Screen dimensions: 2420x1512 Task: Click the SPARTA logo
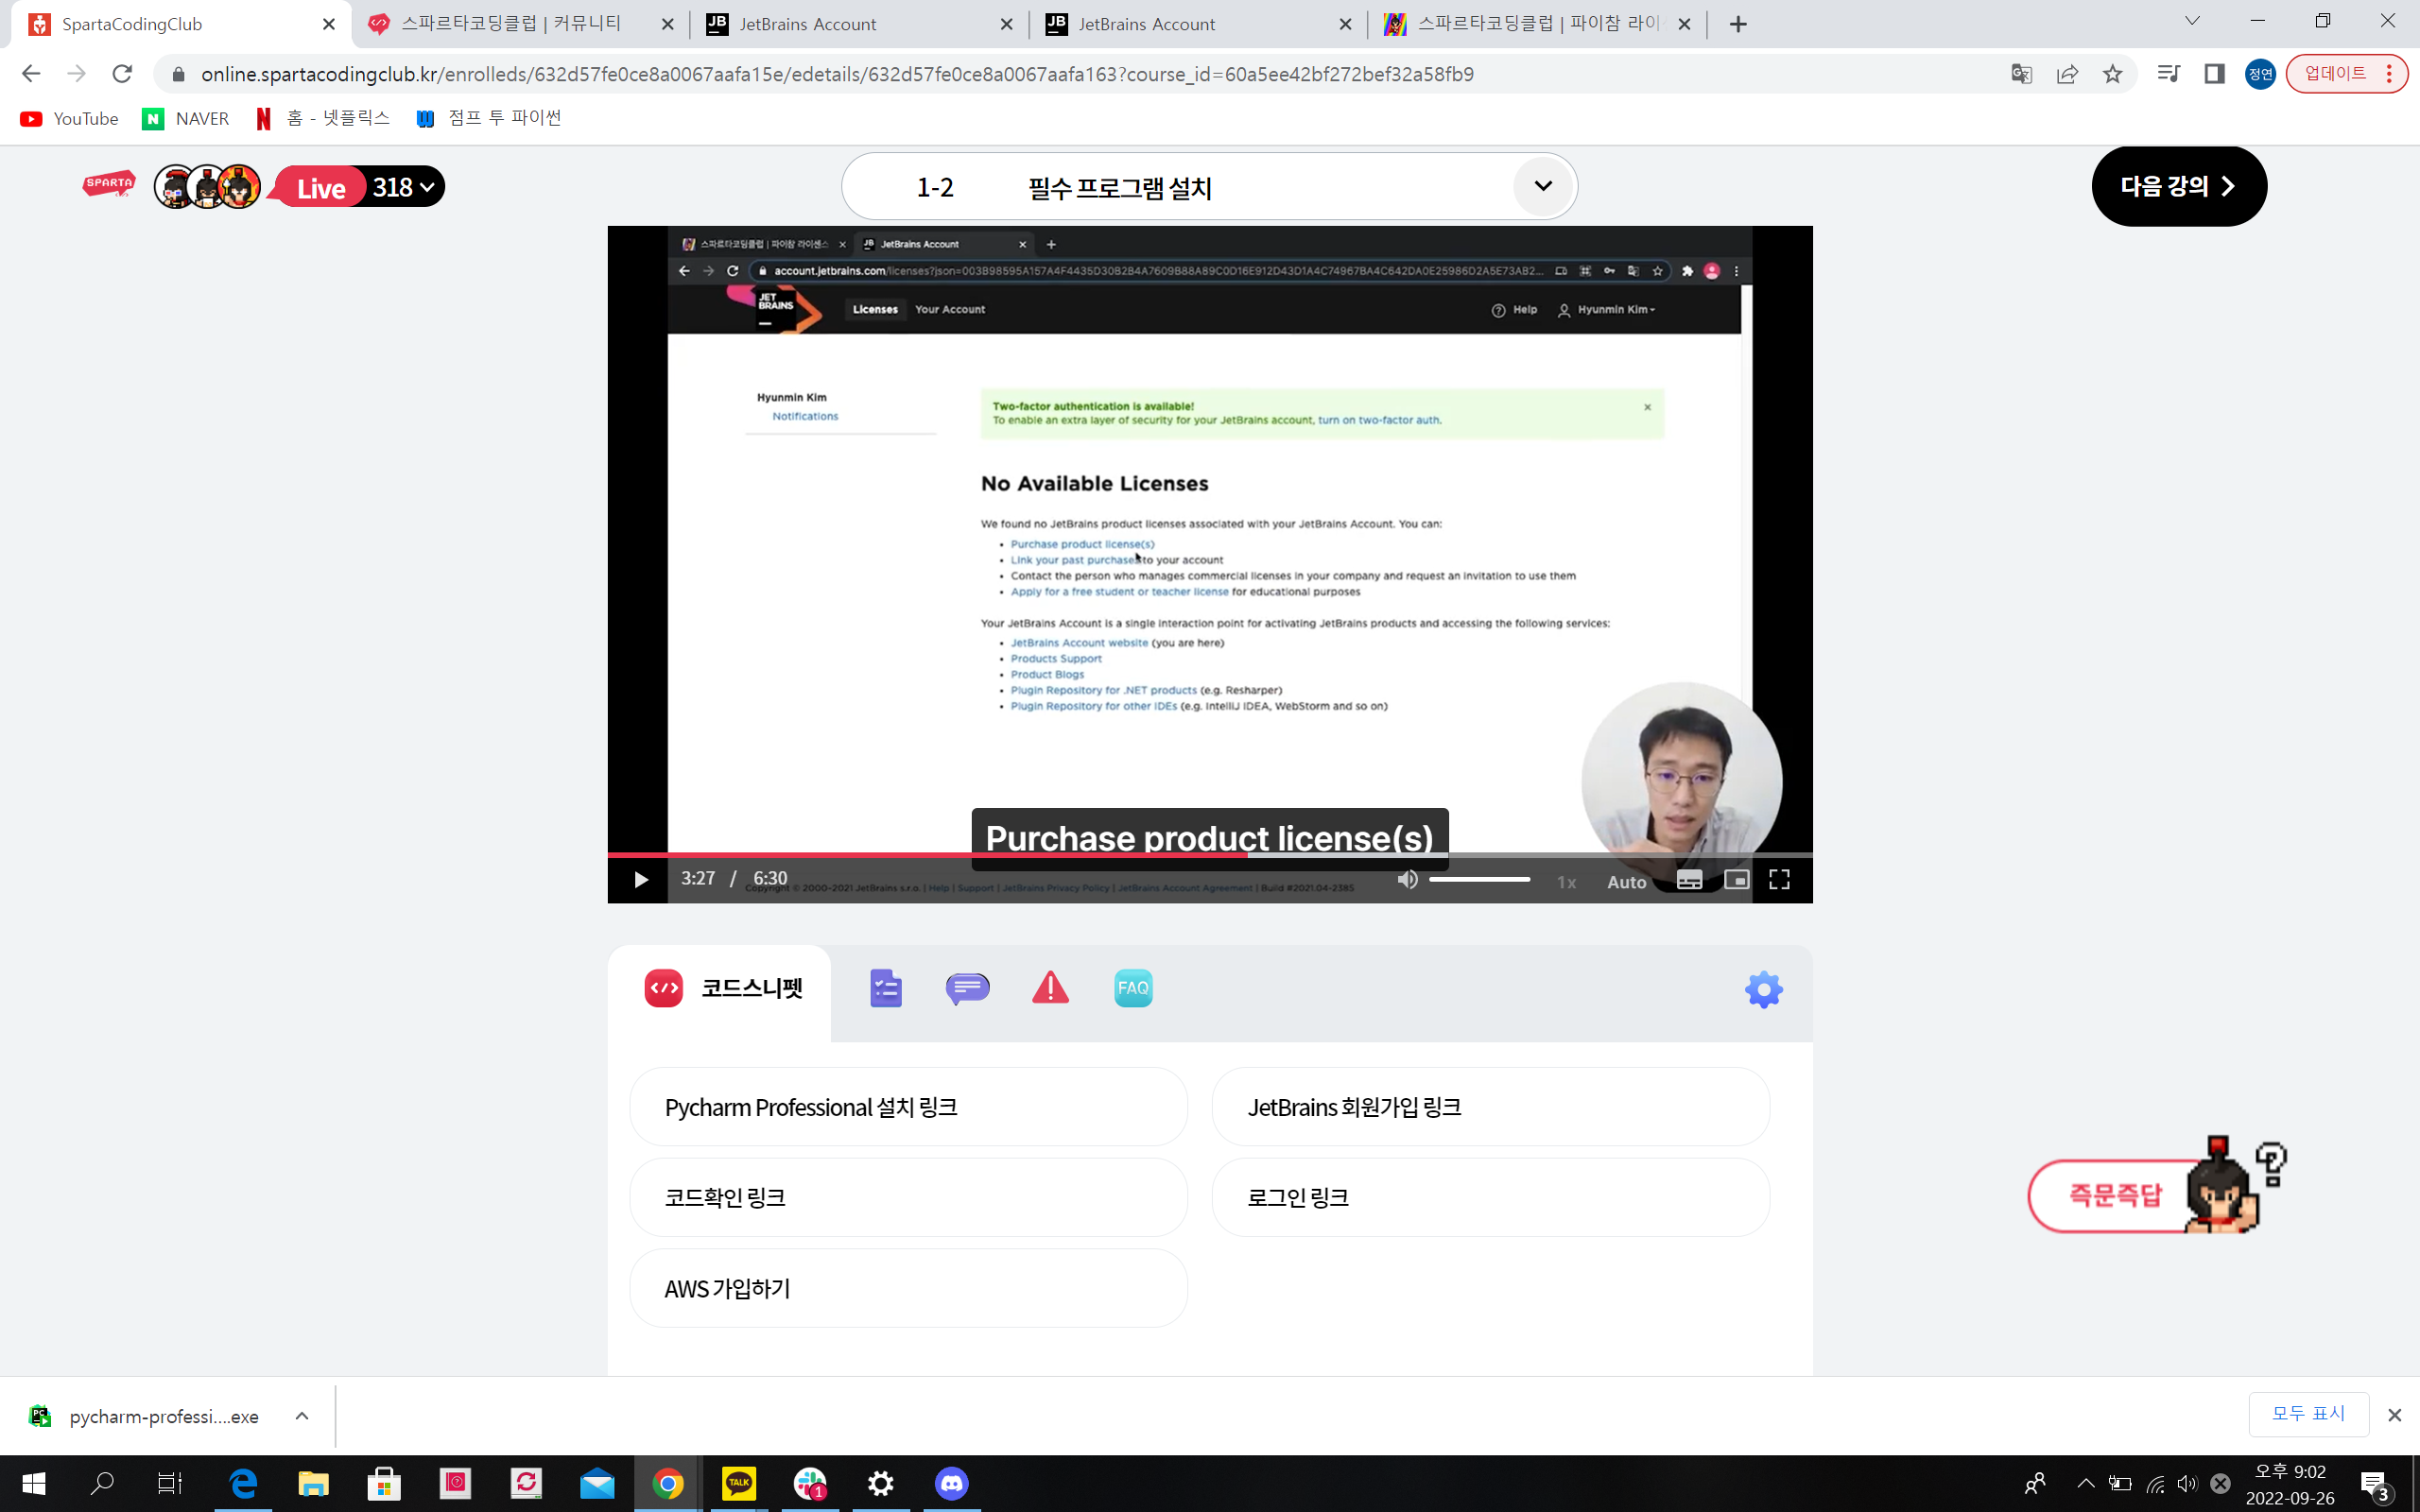click(x=109, y=184)
